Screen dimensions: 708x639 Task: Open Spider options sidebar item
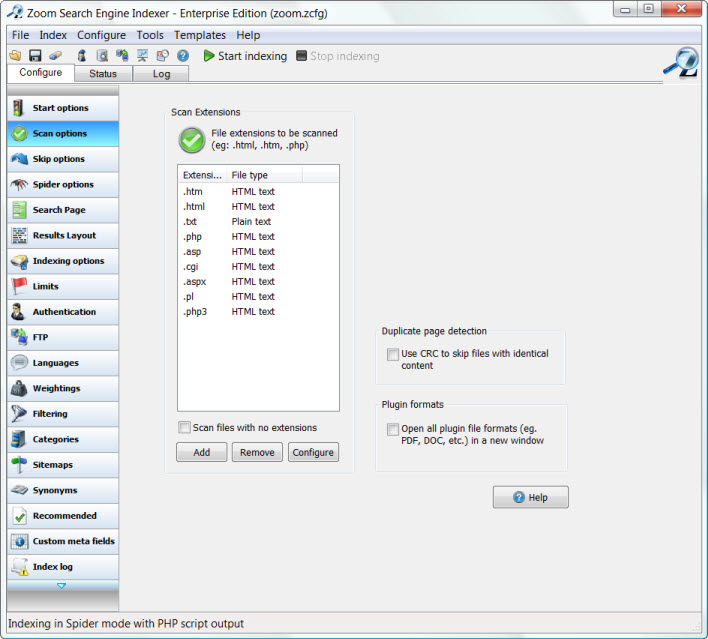pyautogui.click(x=63, y=184)
